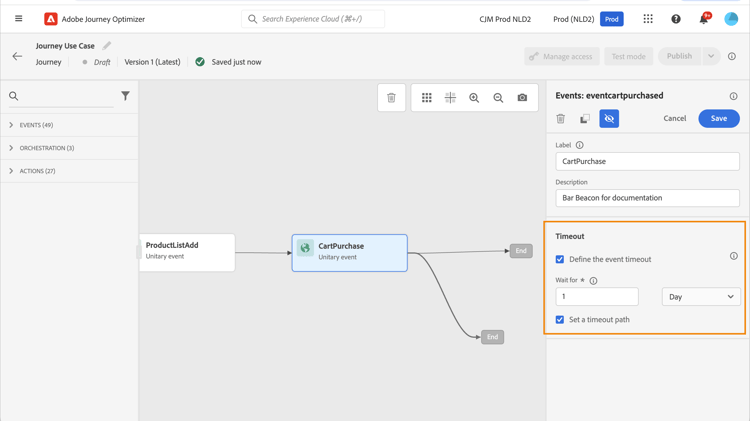Viewport: 750px width, 421px height.
Task: Toggle the read-only eye icon in Events panel
Action: [609, 119]
